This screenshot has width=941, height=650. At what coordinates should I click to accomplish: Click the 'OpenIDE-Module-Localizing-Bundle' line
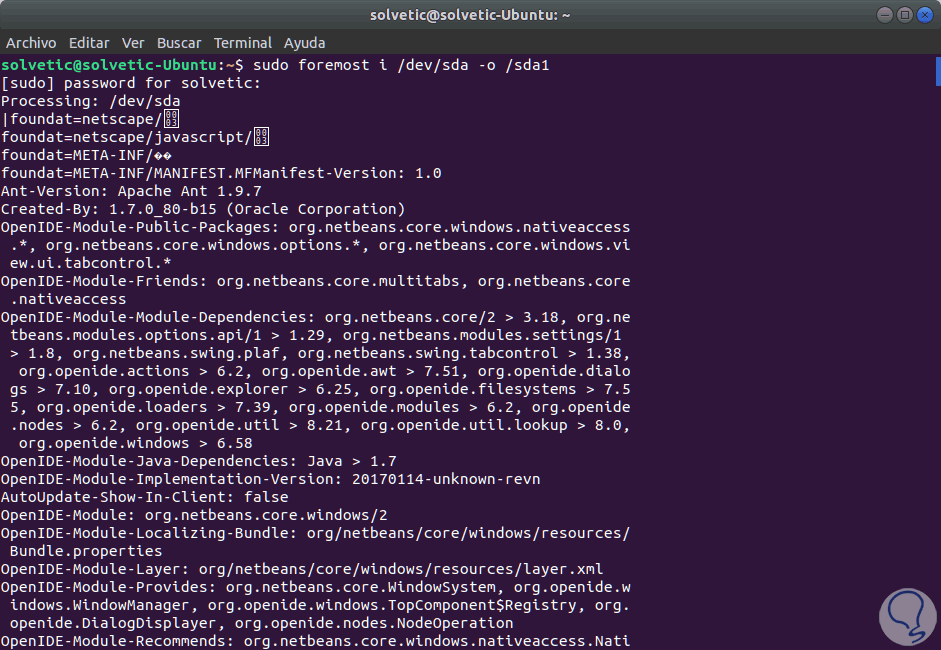316,533
